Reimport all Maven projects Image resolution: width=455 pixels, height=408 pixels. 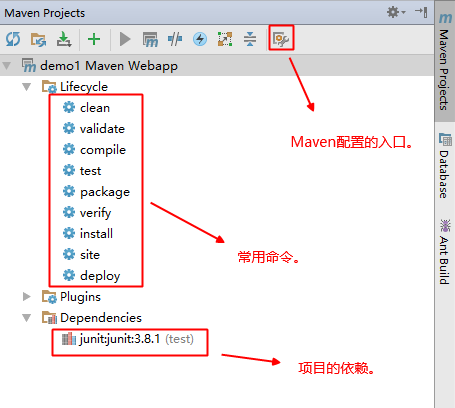(13, 39)
